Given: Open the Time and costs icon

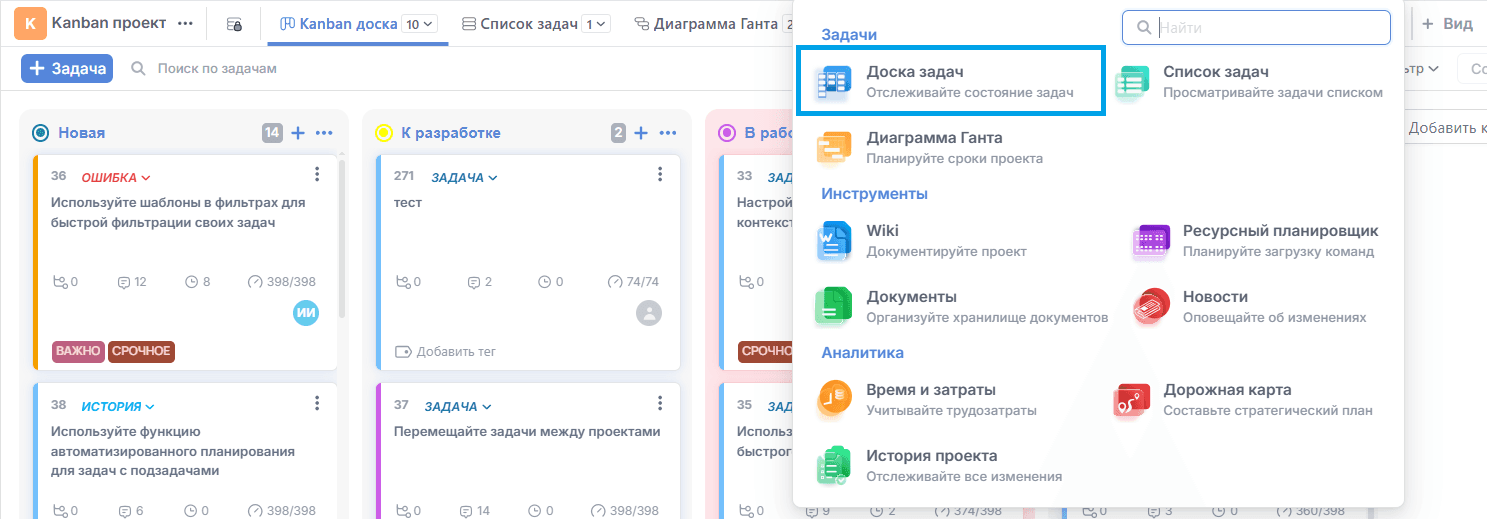Looking at the screenshot, I should point(833,399).
